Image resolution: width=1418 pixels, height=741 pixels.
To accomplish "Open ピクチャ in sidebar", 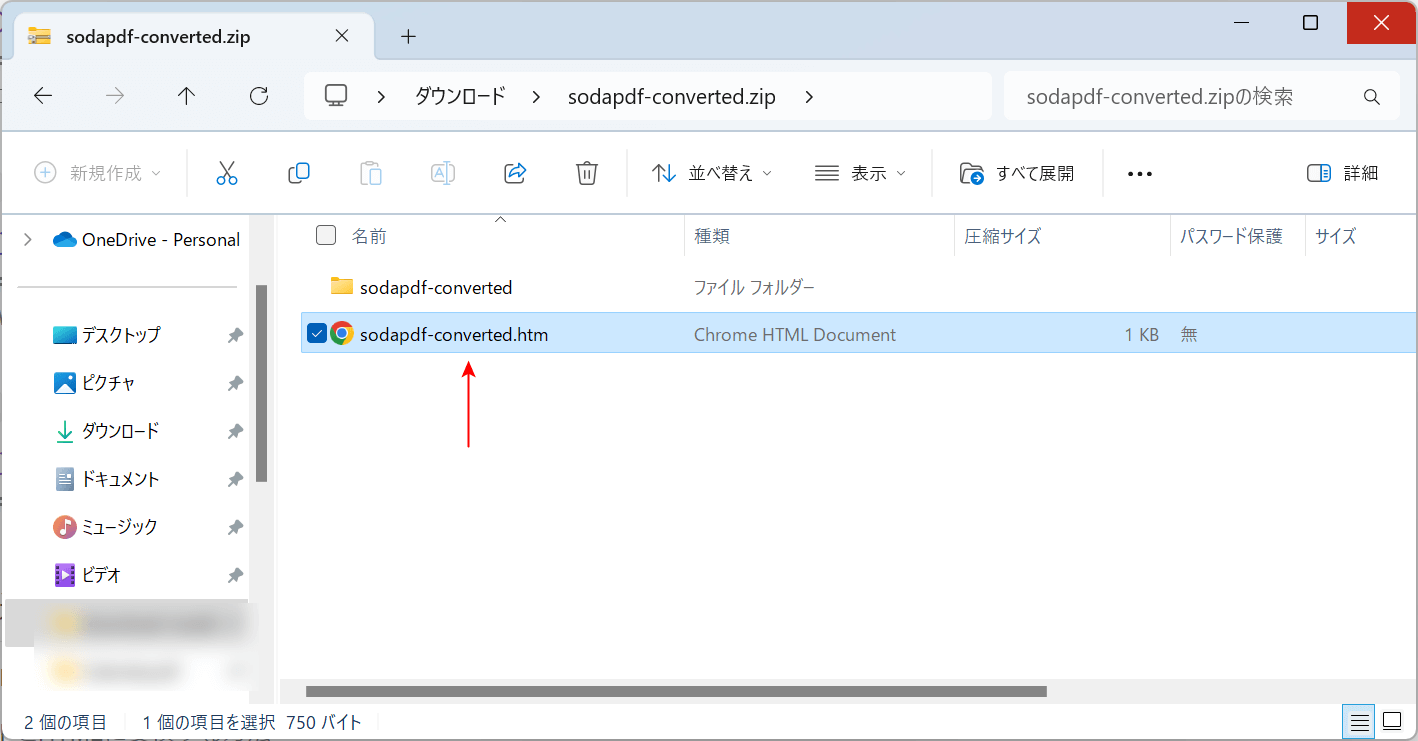I will pyautogui.click(x=109, y=383).
